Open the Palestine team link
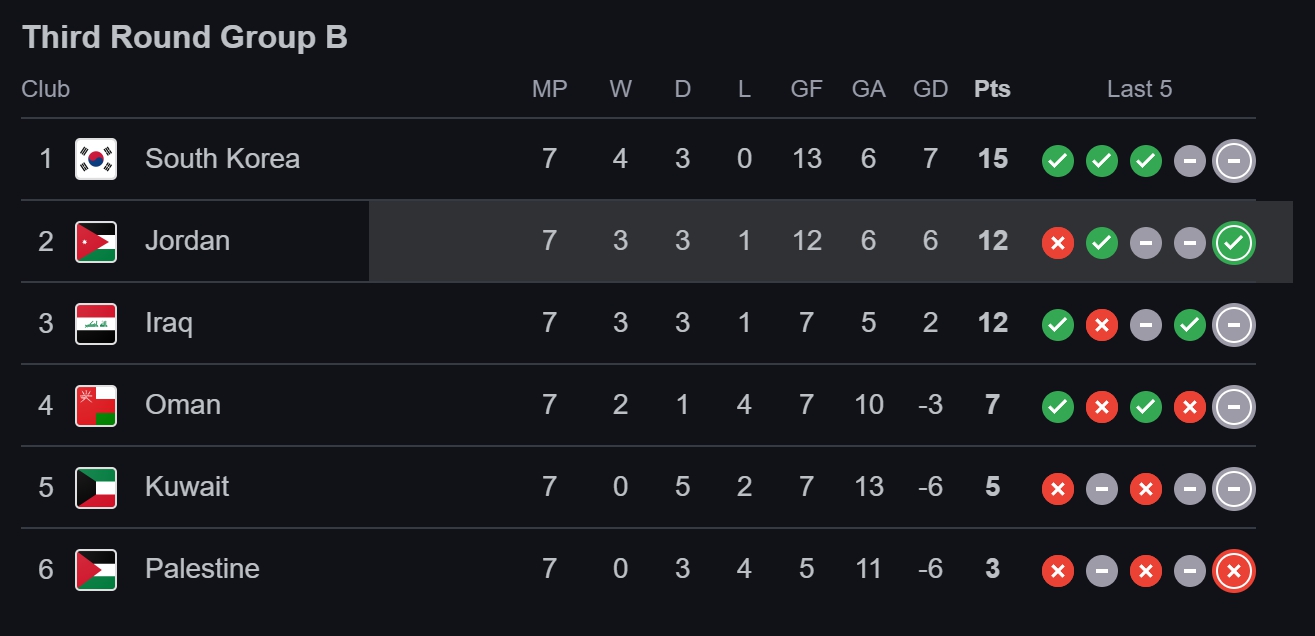The width and height of the screenshot is (1315, 636). [x=202, y=568]
